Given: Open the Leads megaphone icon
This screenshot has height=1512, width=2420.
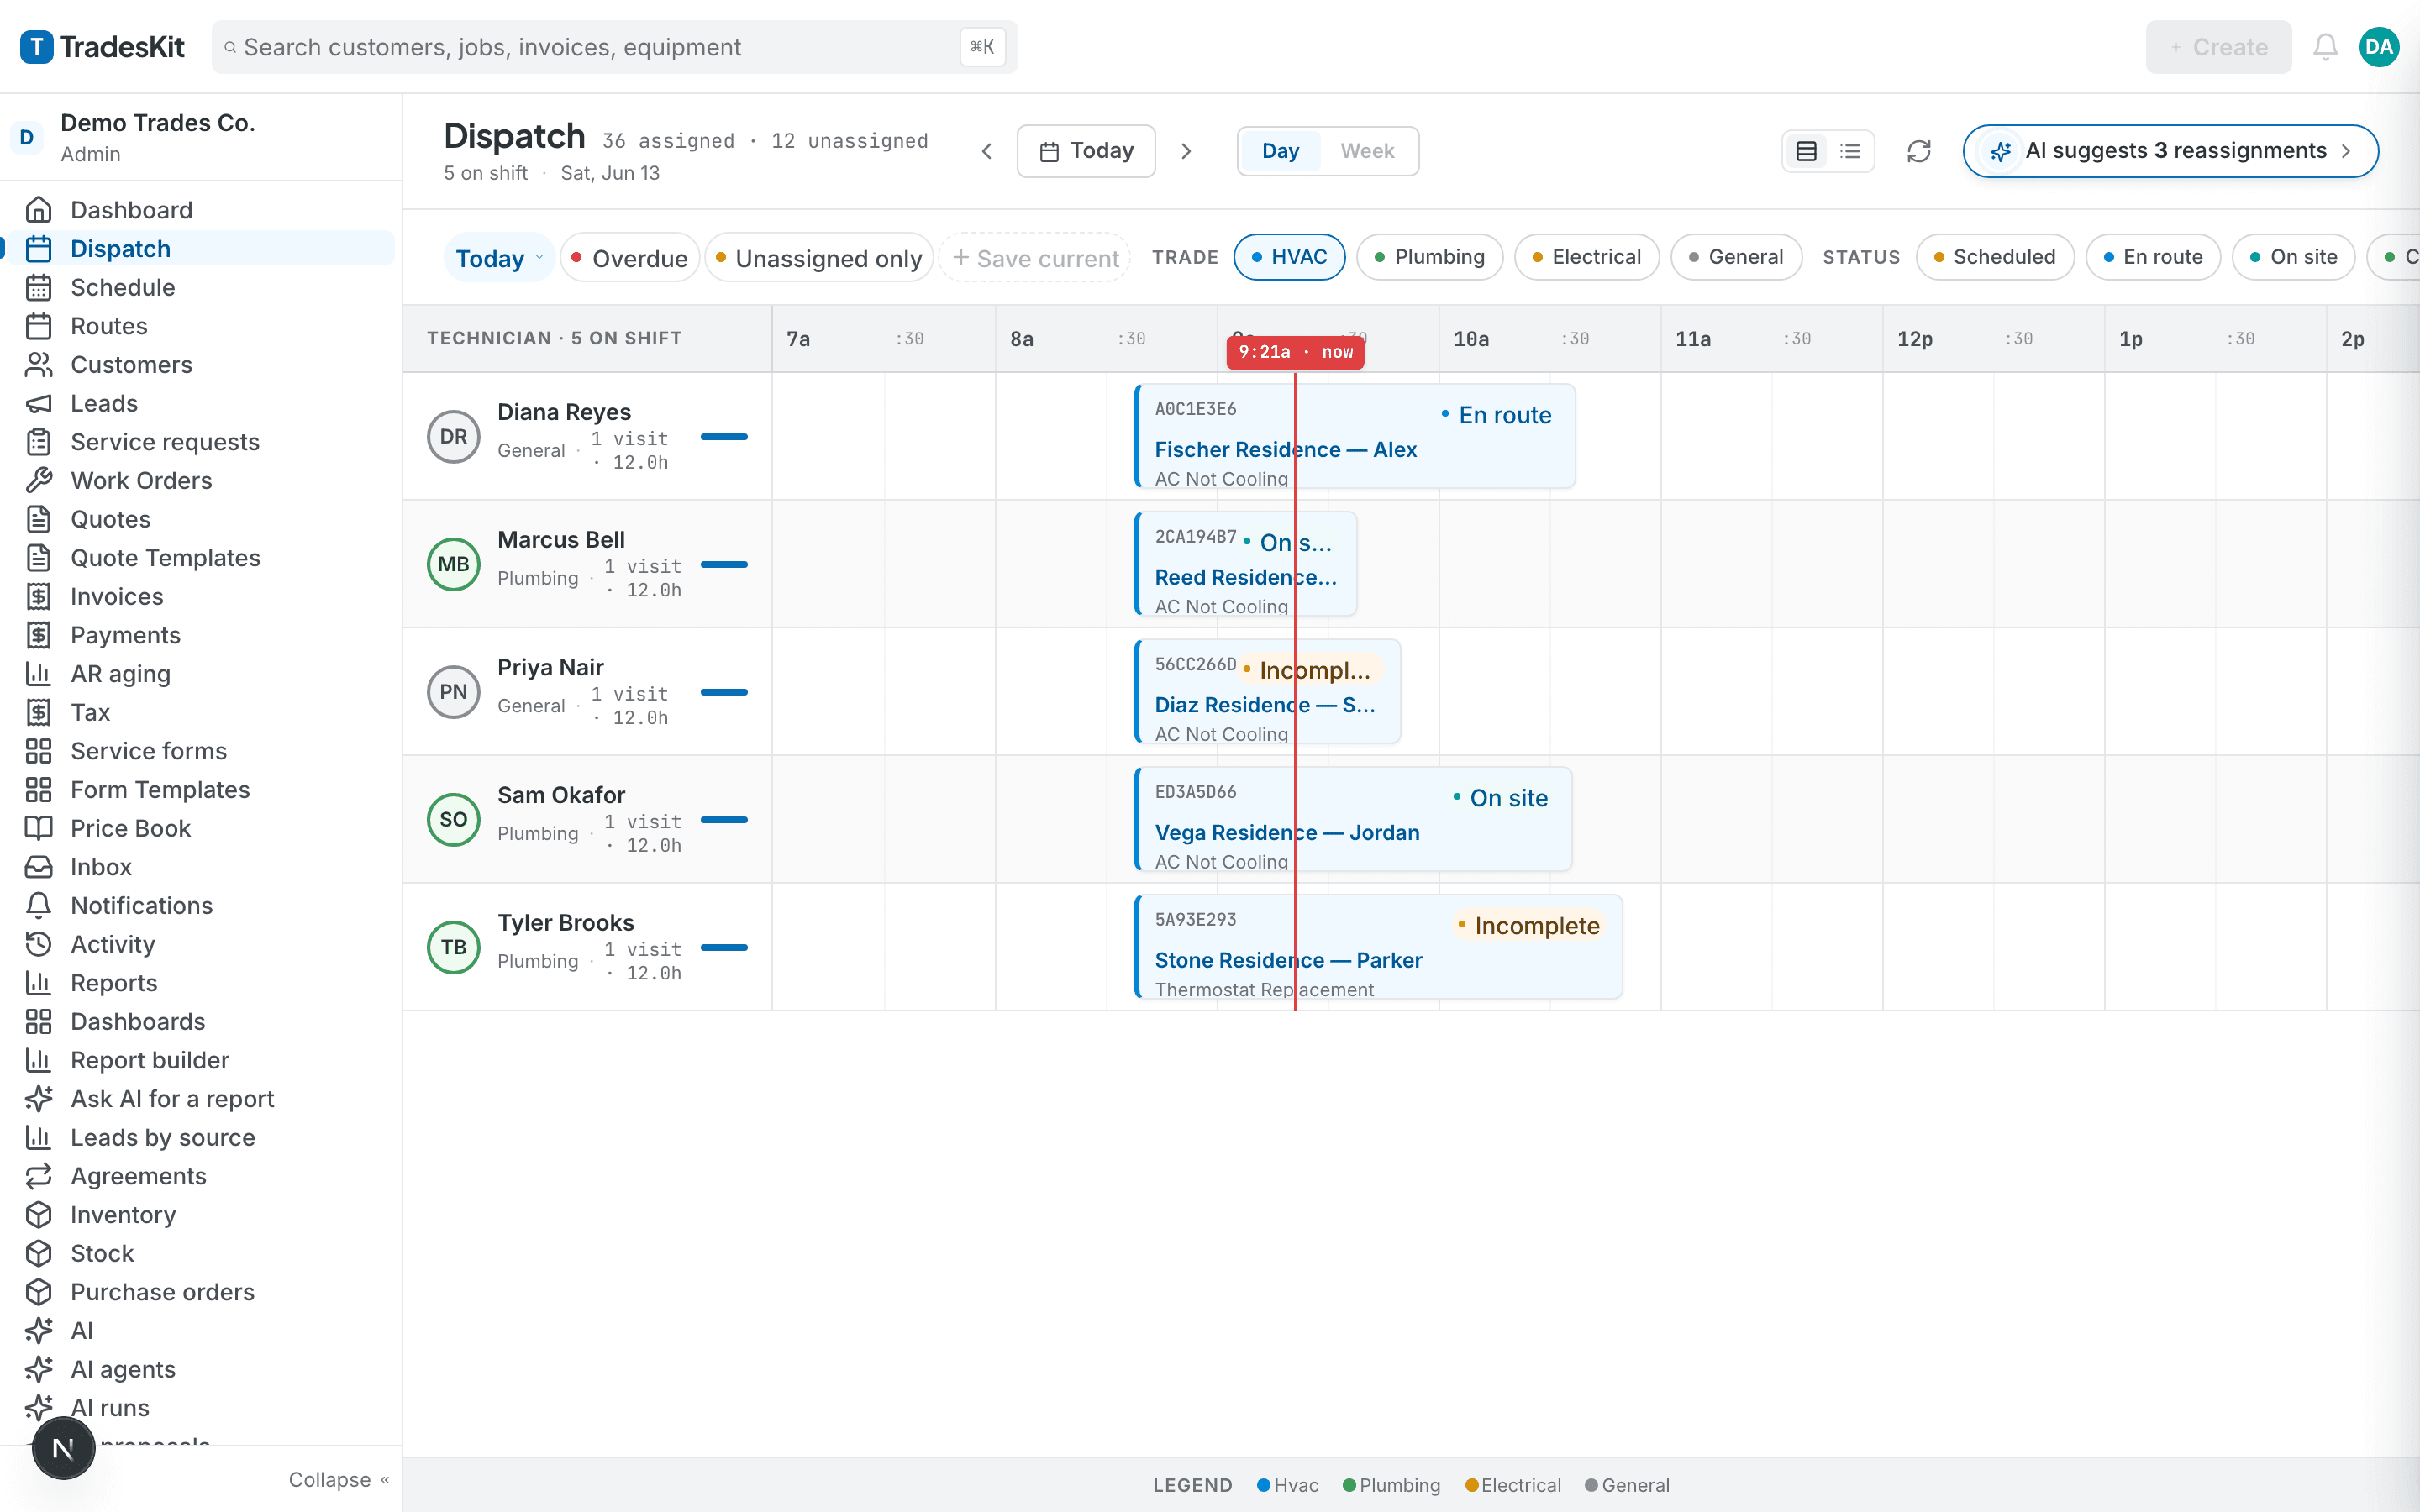Looking at the screenshot, I should pyautogui.click(x=38, y=404).
